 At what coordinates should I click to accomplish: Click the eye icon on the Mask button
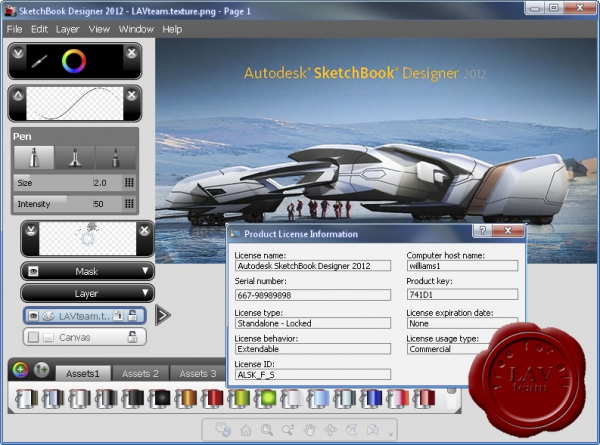[34, 272]
